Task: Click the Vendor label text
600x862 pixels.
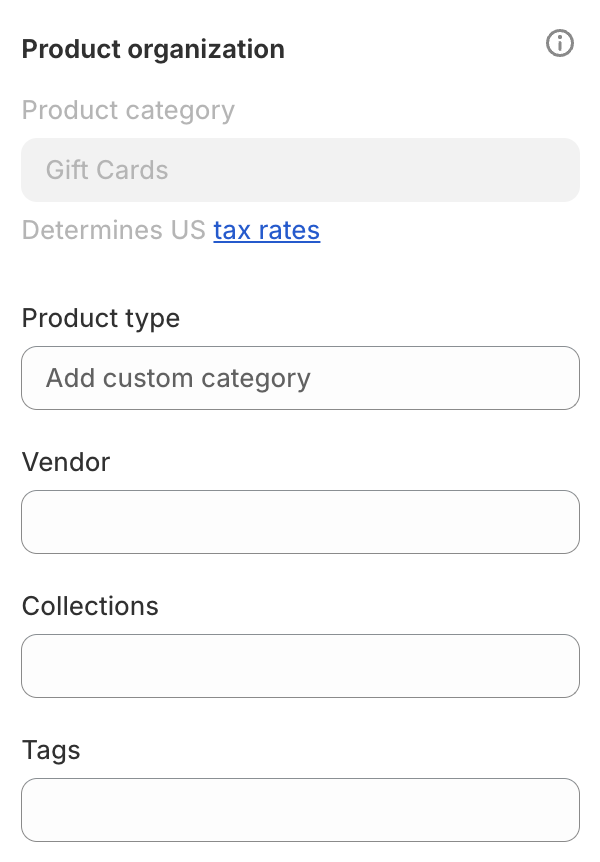Action: [x=66, y=462]
